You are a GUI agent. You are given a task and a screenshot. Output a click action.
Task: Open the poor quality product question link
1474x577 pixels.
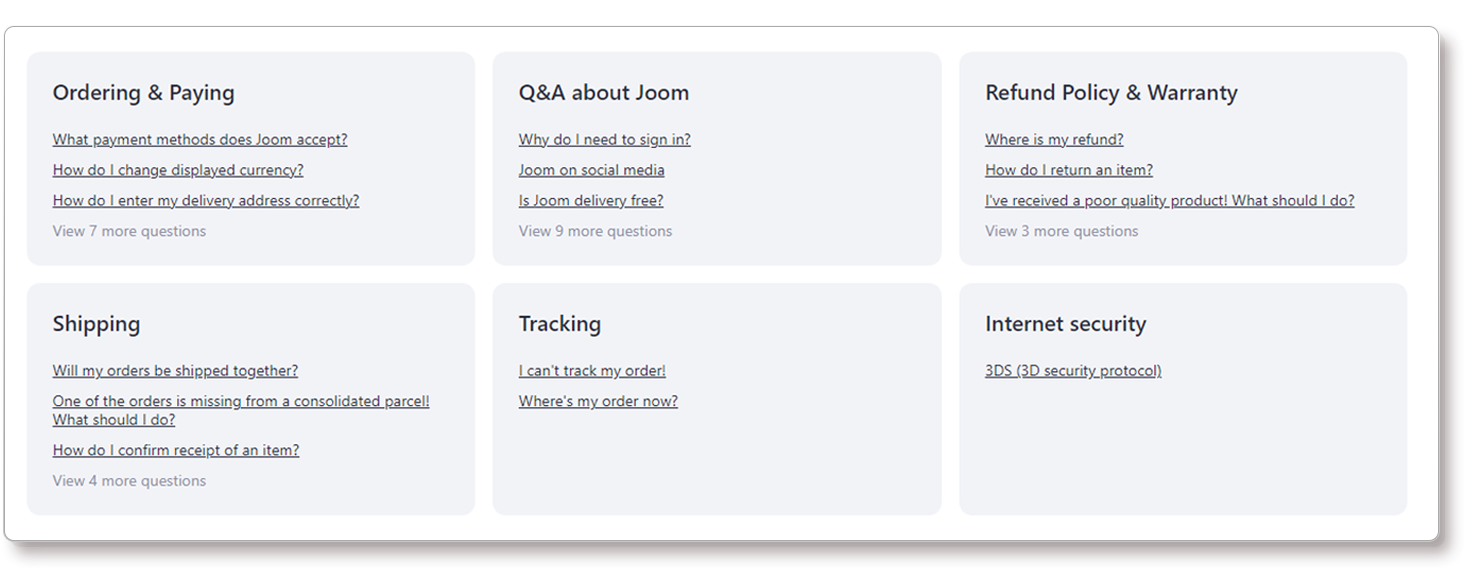point(1169,200)
